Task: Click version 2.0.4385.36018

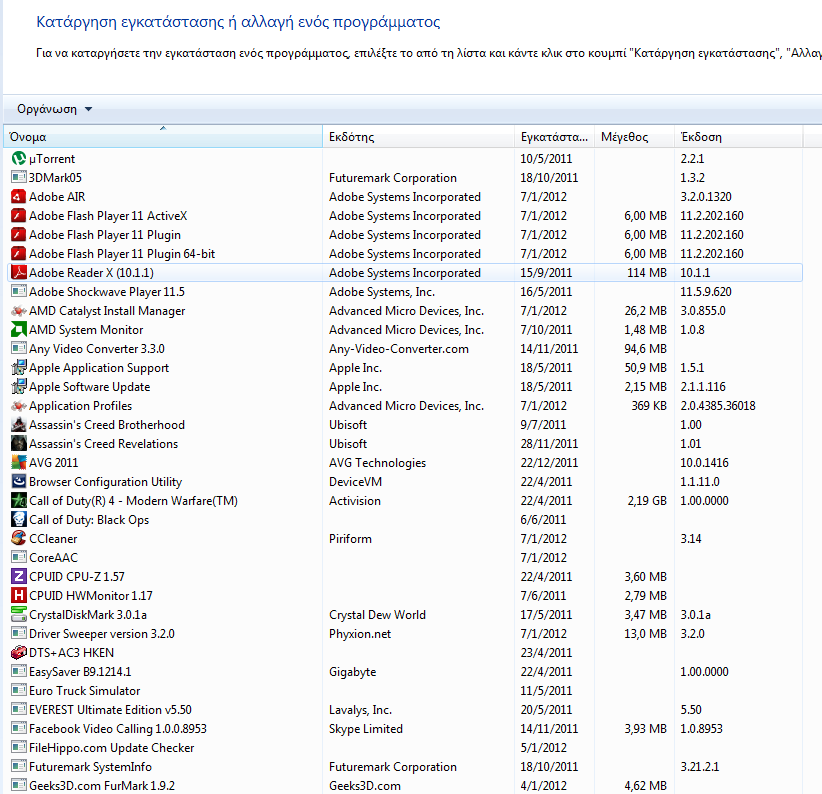Action: (718, 406)
